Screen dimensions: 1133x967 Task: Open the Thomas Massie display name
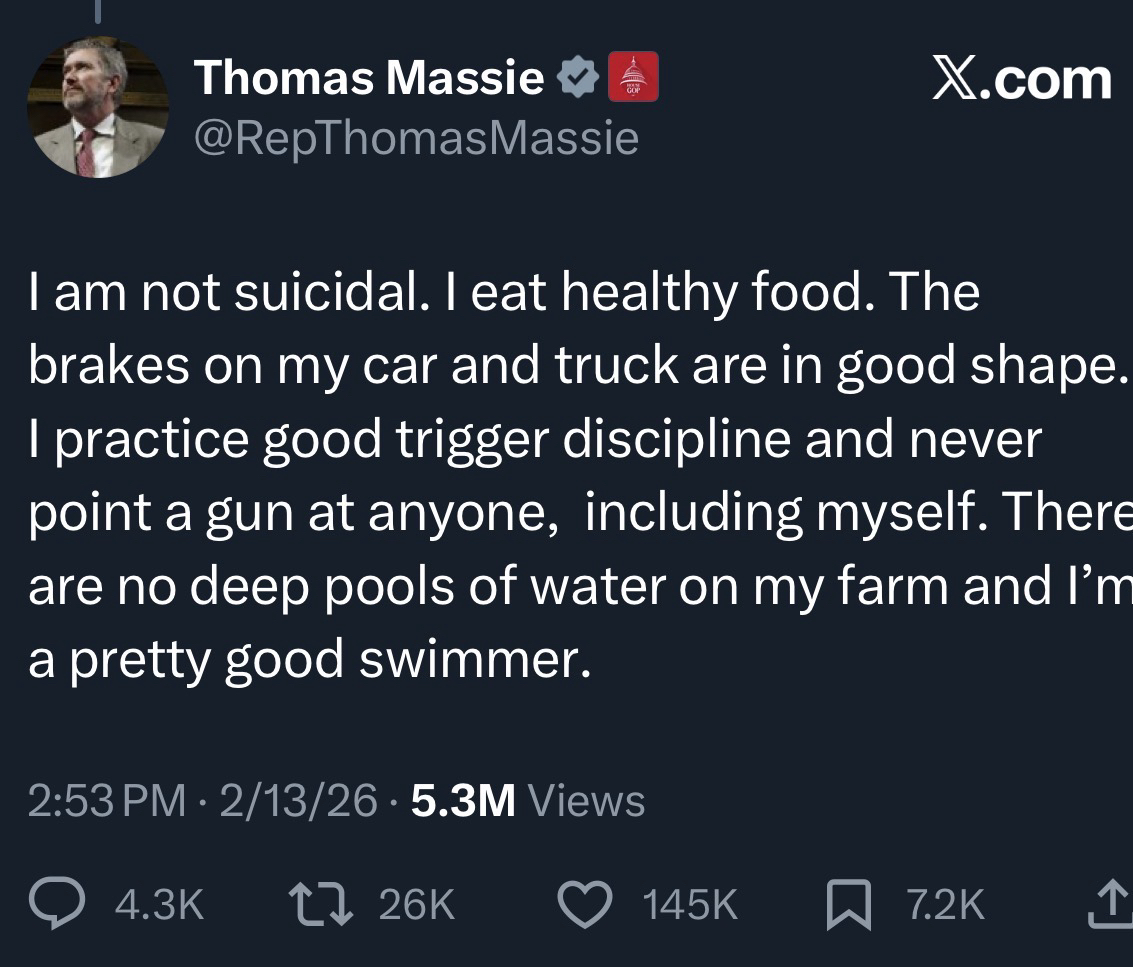click(x=370, y=78)
